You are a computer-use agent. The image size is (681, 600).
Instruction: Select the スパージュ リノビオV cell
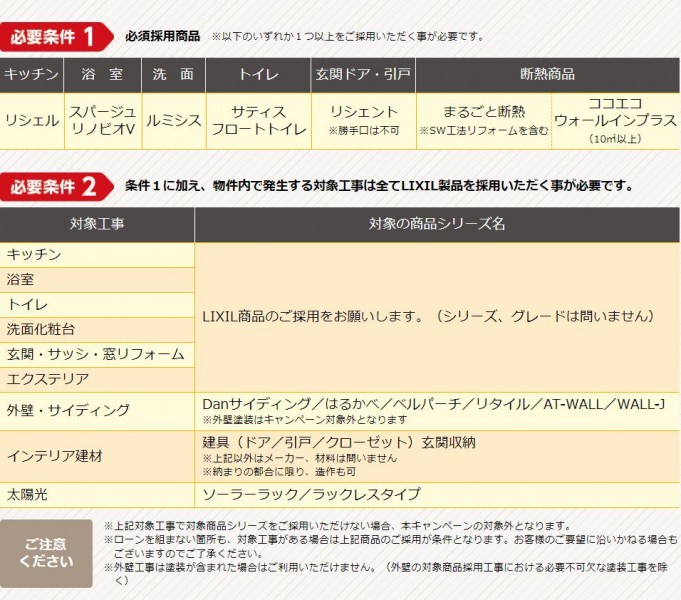(x=102, y=121)
